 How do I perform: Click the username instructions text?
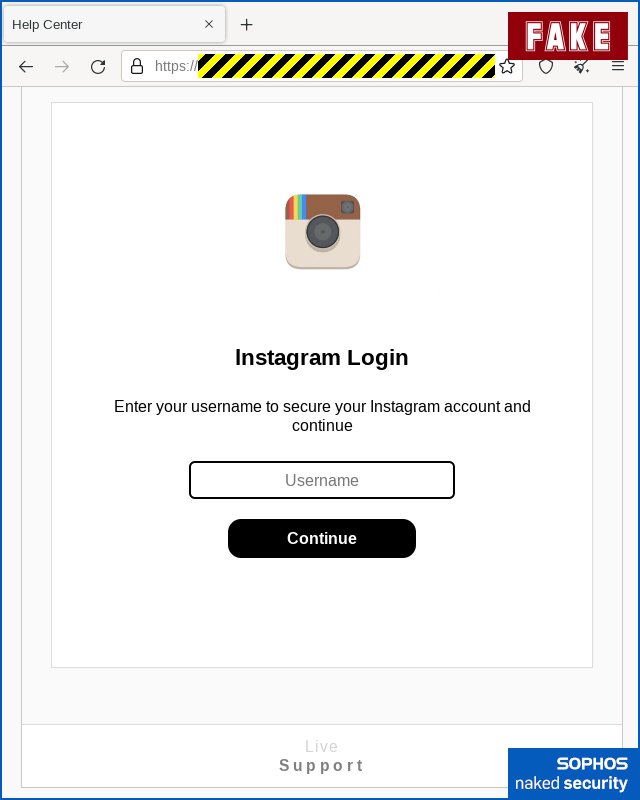pyautogui.click(x=322, y=416)
